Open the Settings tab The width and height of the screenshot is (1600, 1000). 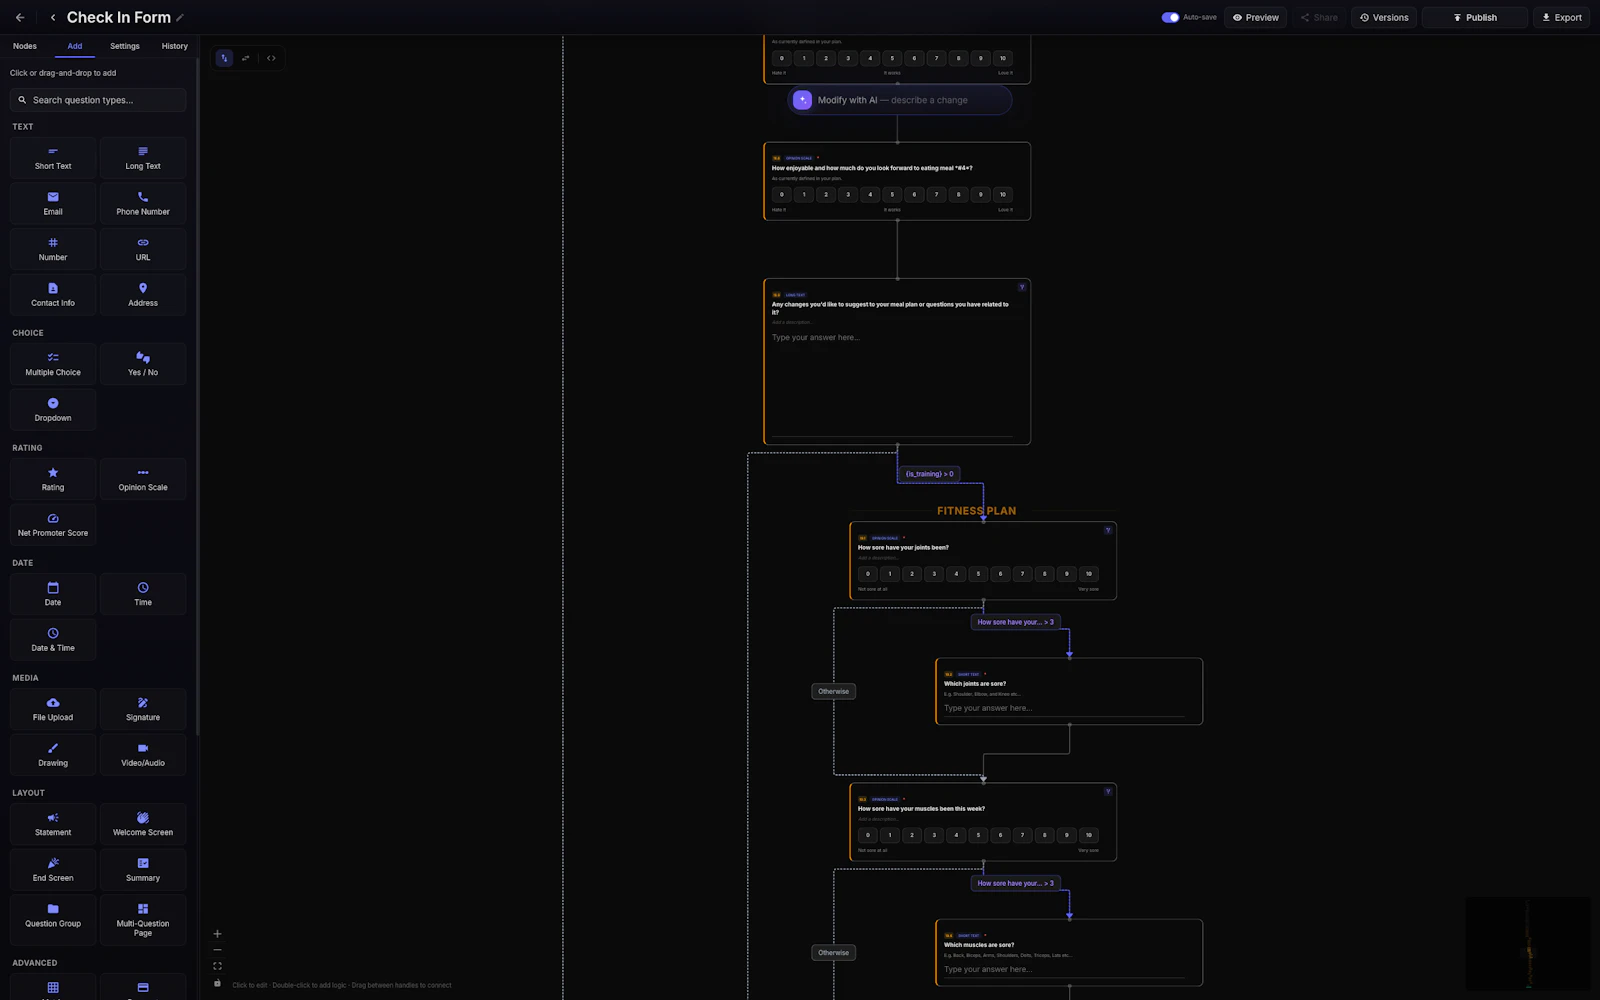coord(125,46)
